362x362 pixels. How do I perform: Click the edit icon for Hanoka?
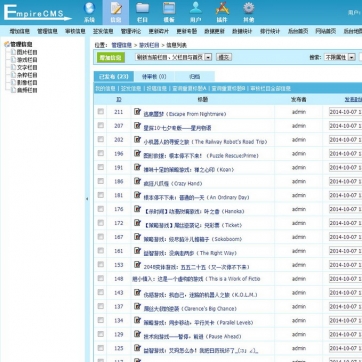137,209
